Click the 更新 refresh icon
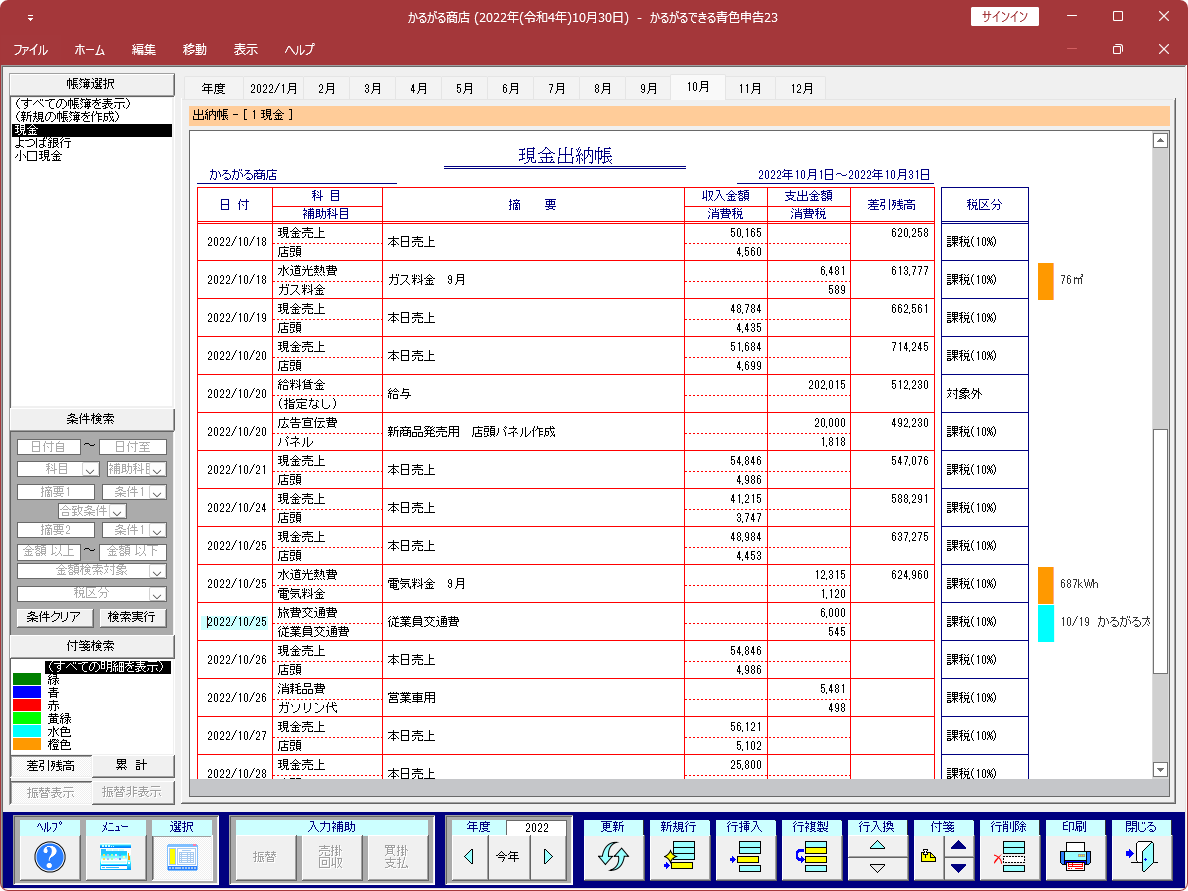 coord(613,857)
